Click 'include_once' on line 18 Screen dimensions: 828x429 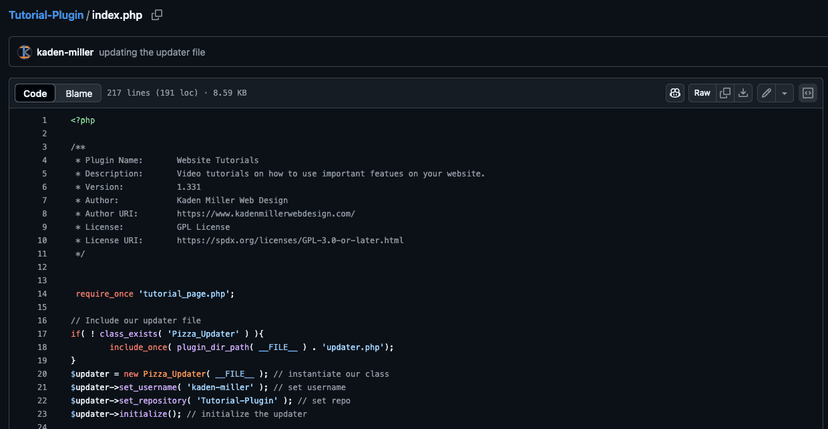(x=136, y=347)
